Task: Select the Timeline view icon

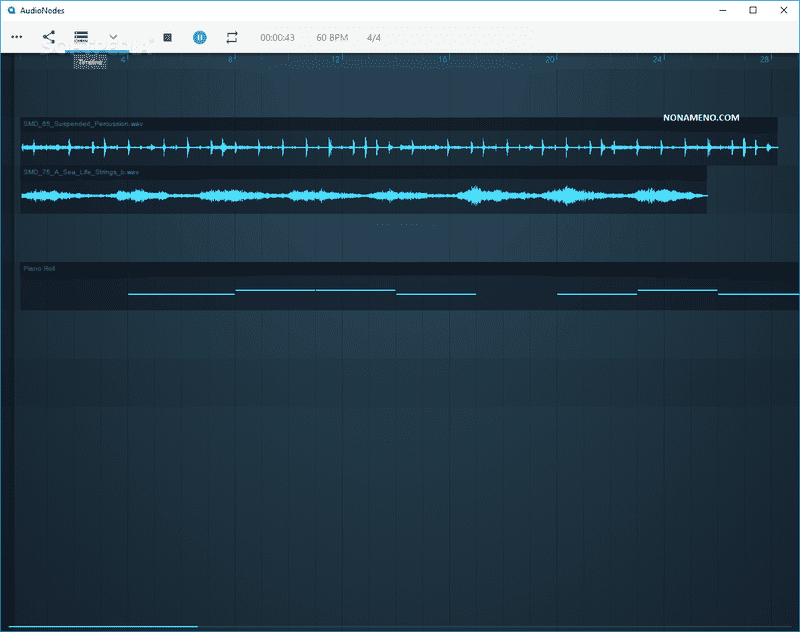Action: 81,37
